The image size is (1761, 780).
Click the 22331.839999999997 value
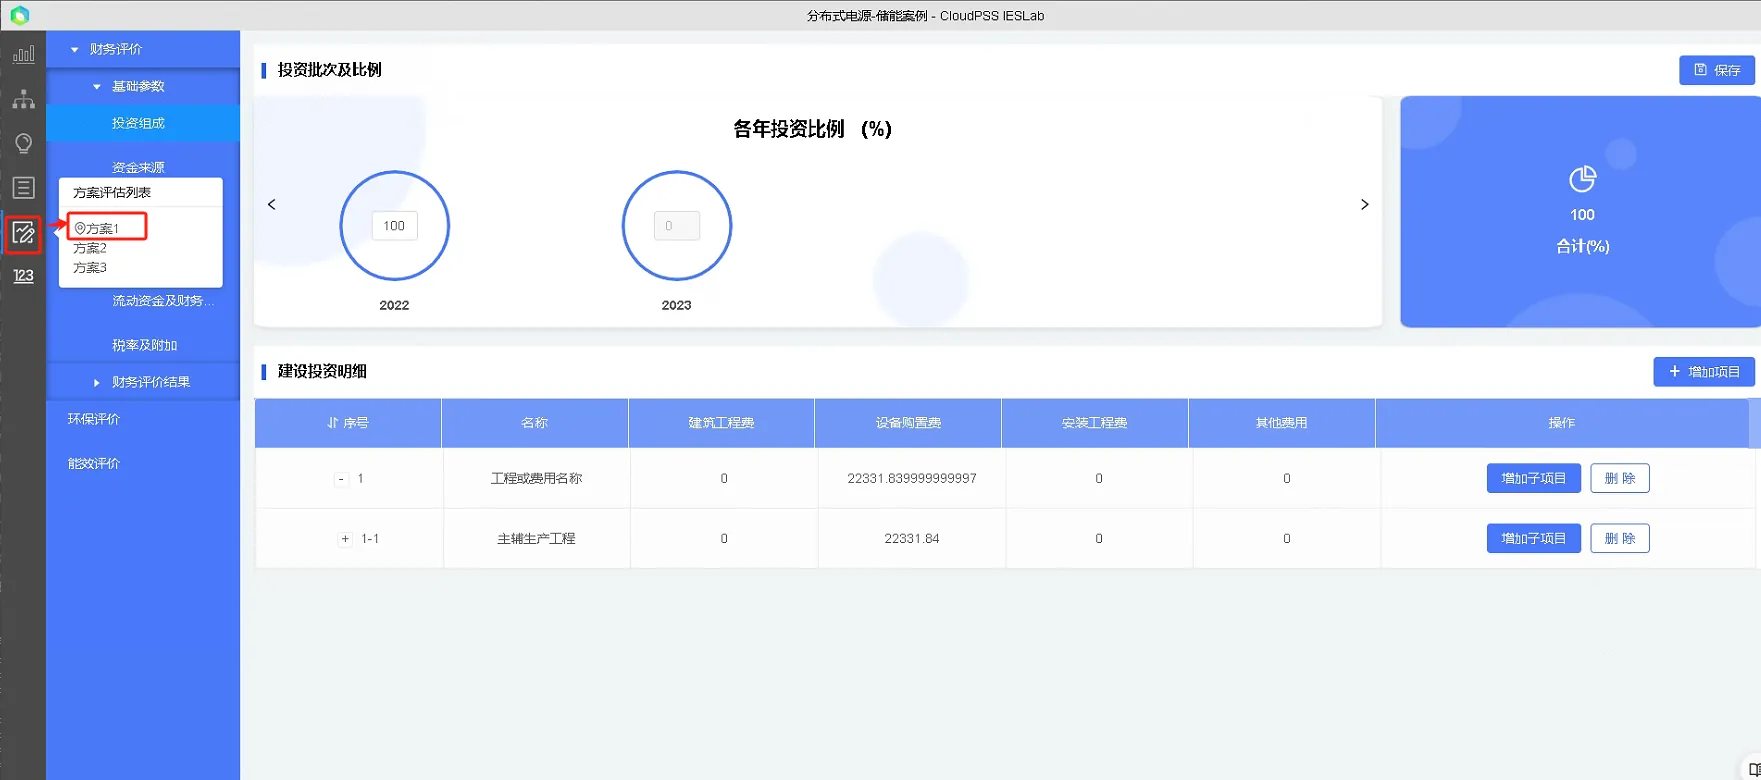(x=911, y=479)
